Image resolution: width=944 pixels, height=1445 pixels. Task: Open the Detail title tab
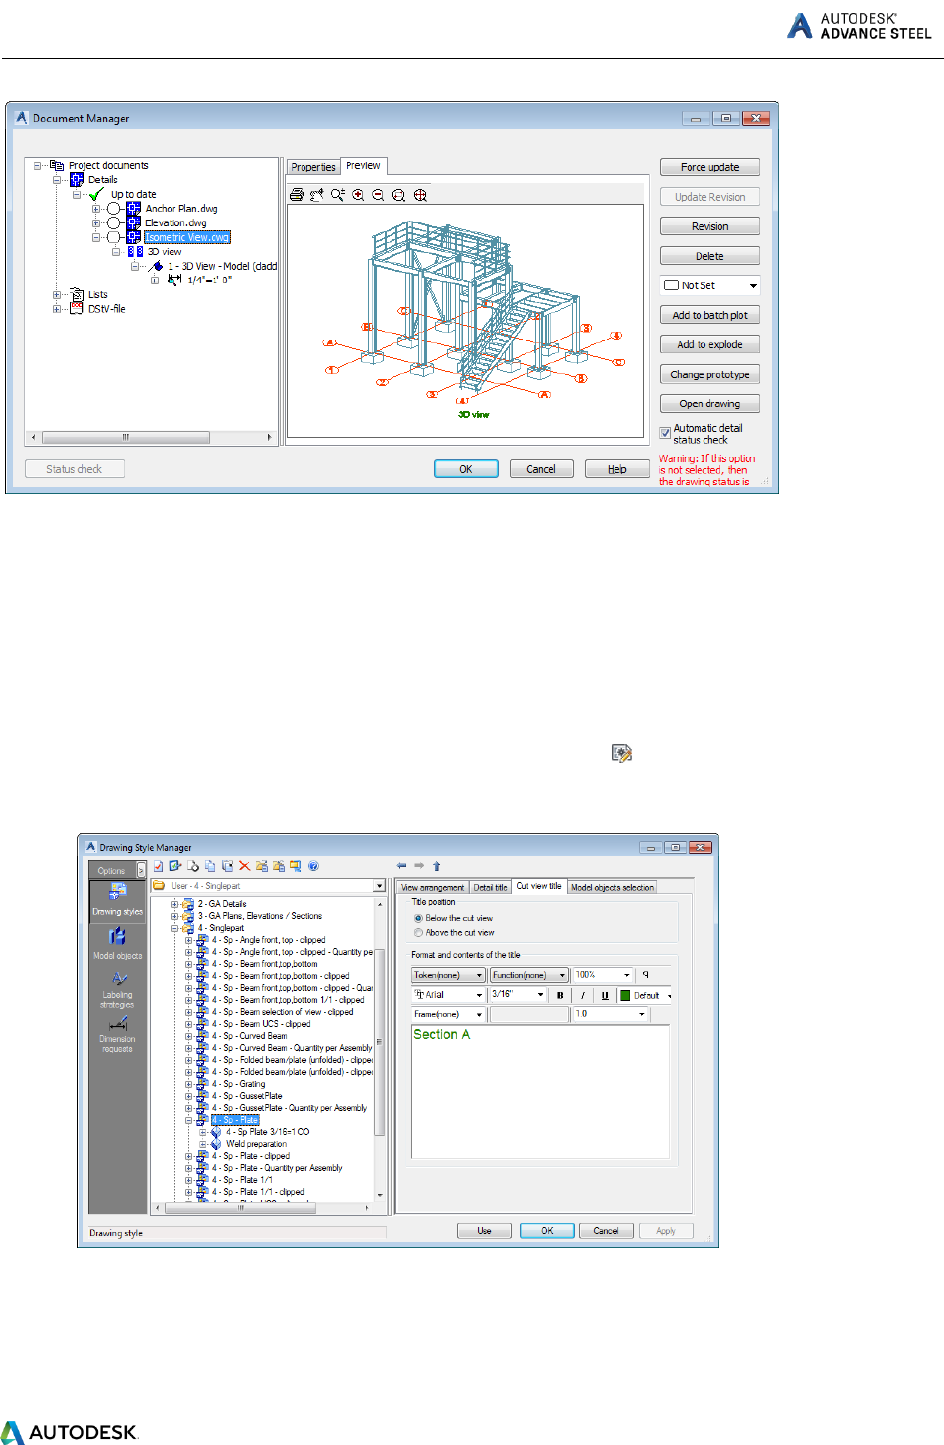pos(490,887)
